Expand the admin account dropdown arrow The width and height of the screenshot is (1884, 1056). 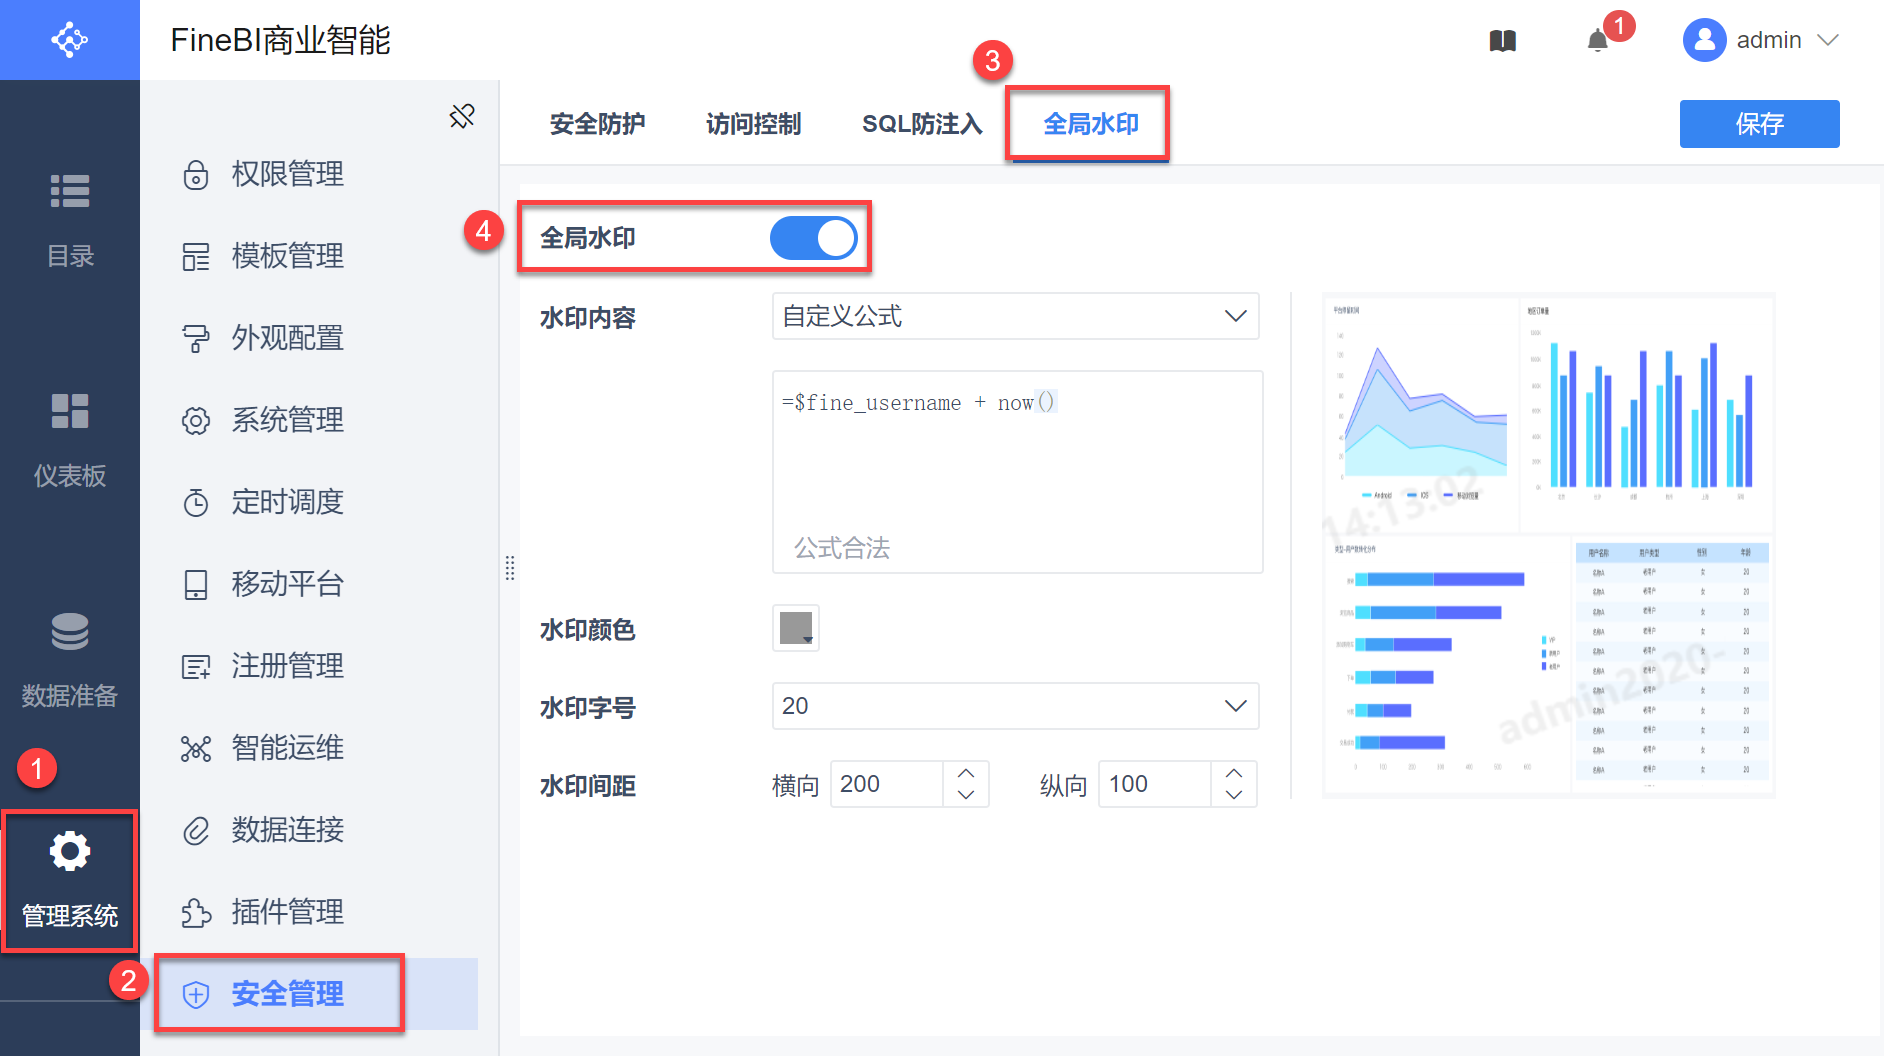click(x=1828, y=40)
